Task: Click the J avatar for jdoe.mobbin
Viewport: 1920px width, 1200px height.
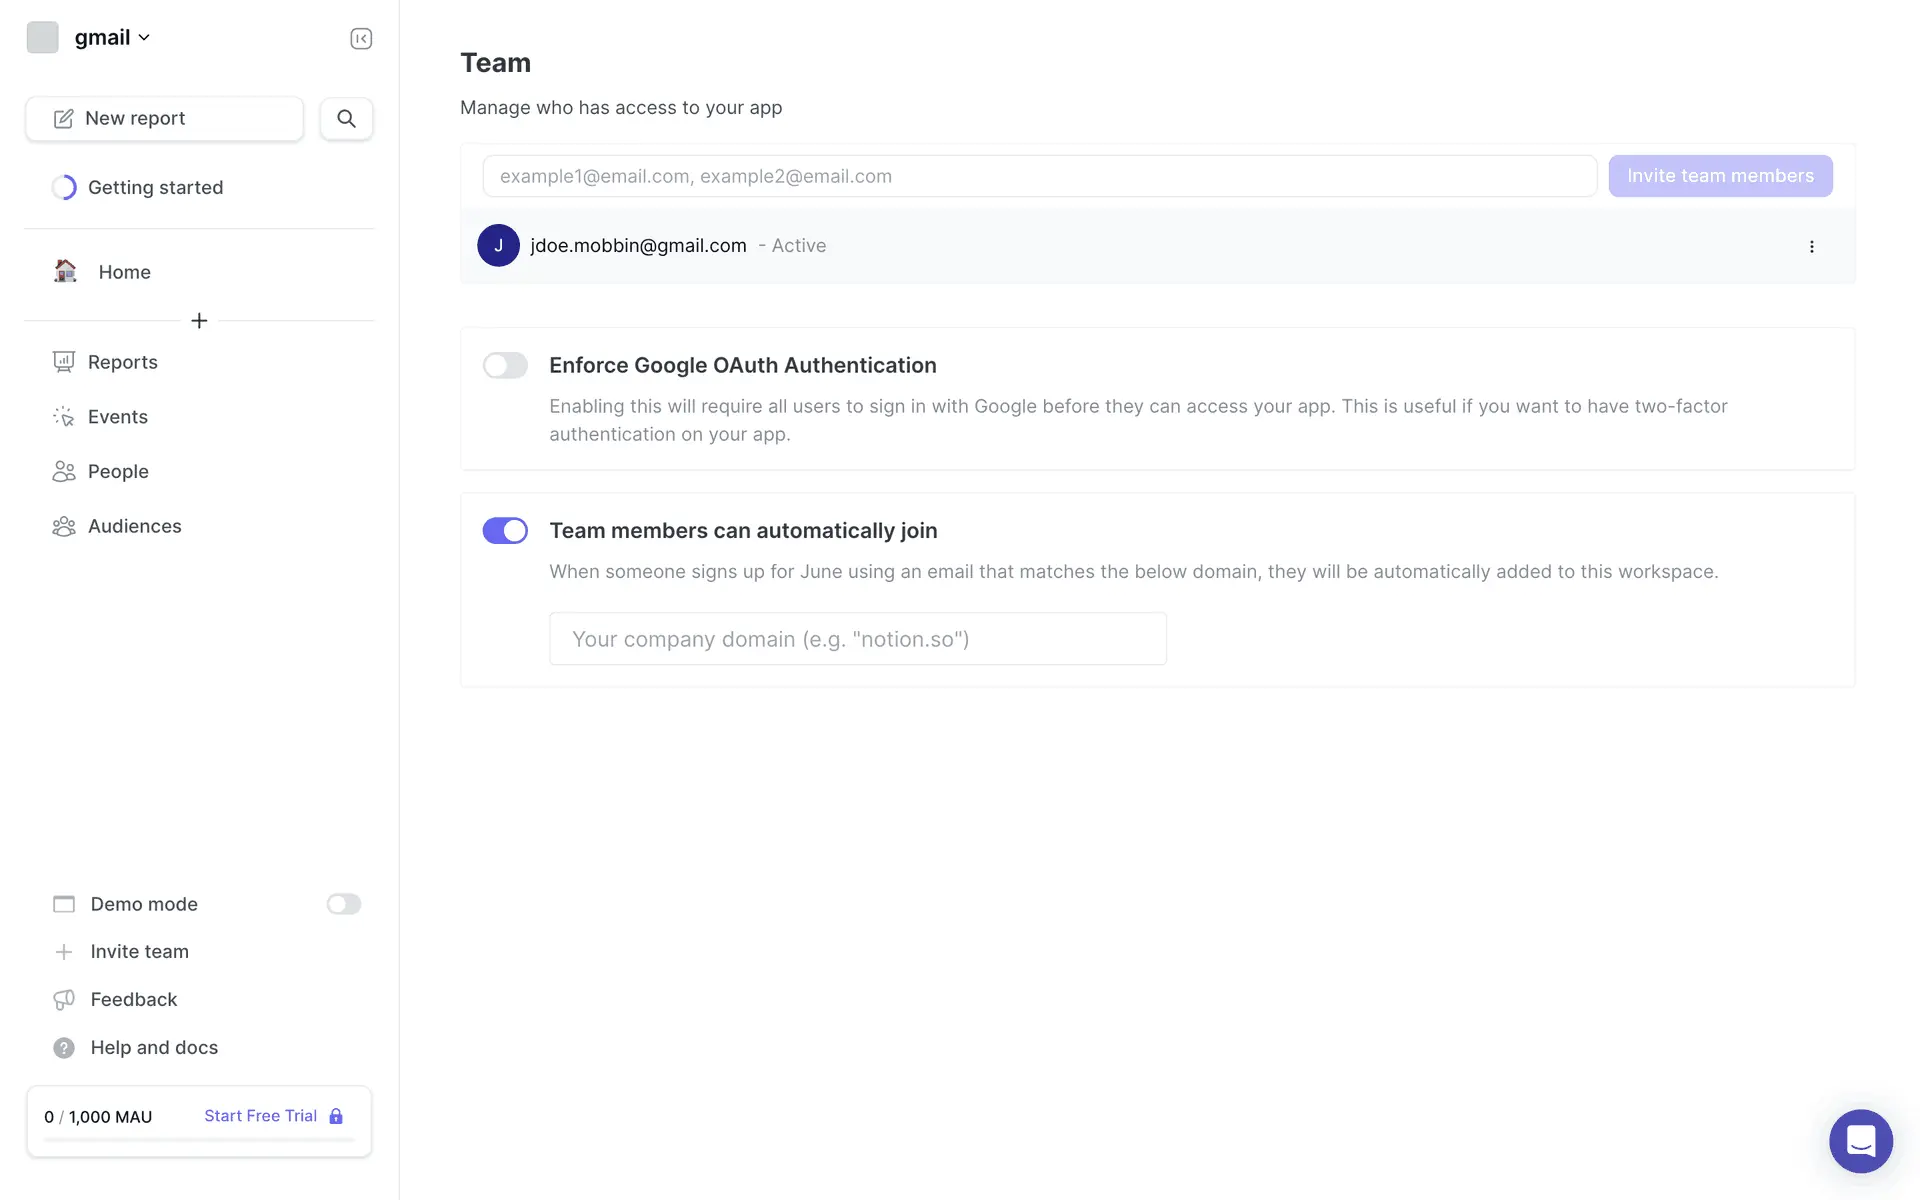Action: (x=498, y=246)
